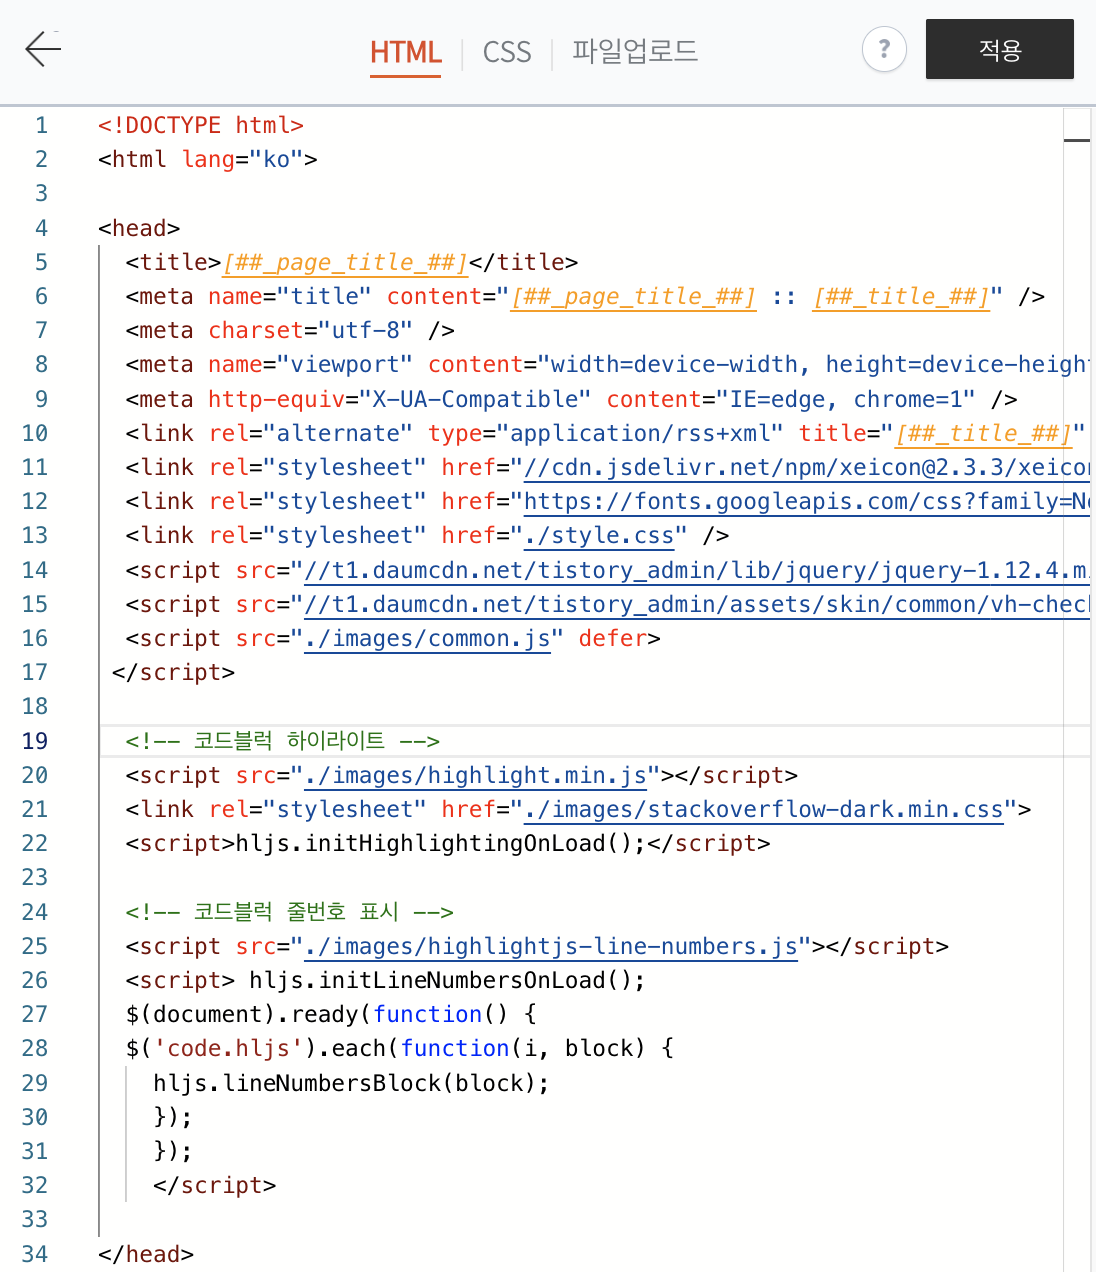Click the closing </script> tag on line 32
This screenshot has width=1096, height=1272.
point(215,1185)
